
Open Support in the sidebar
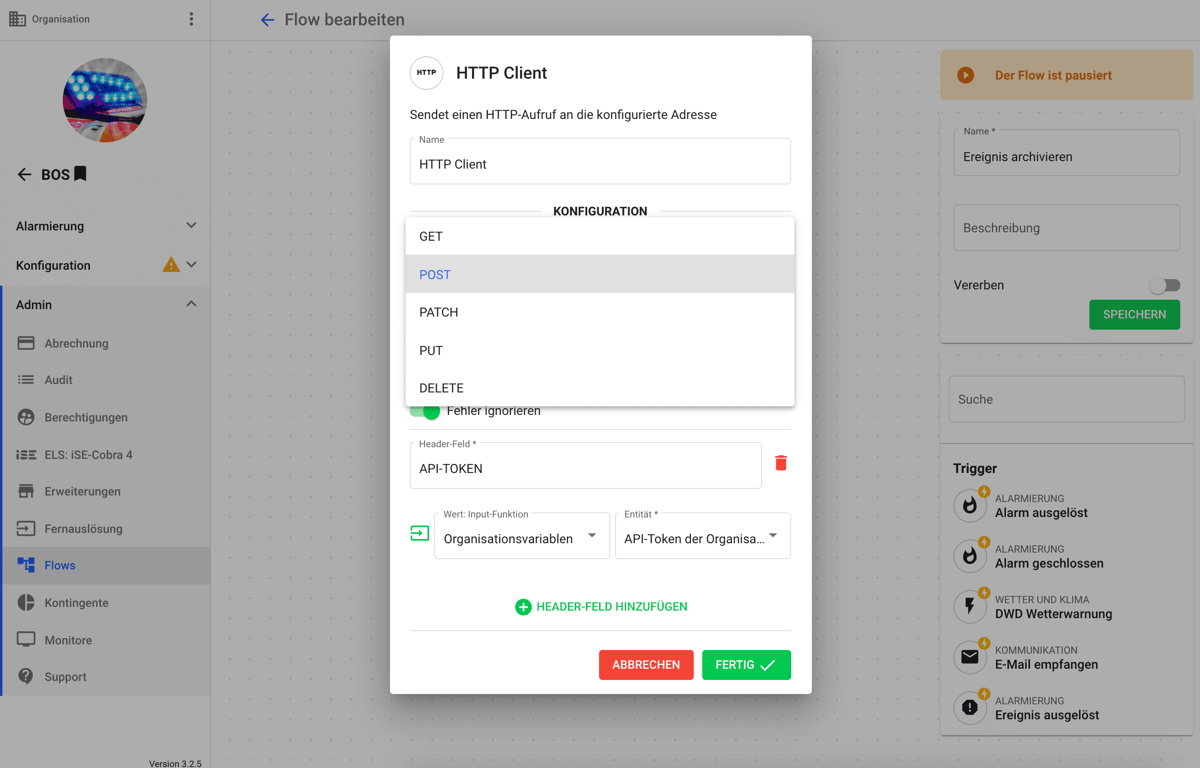105,677
